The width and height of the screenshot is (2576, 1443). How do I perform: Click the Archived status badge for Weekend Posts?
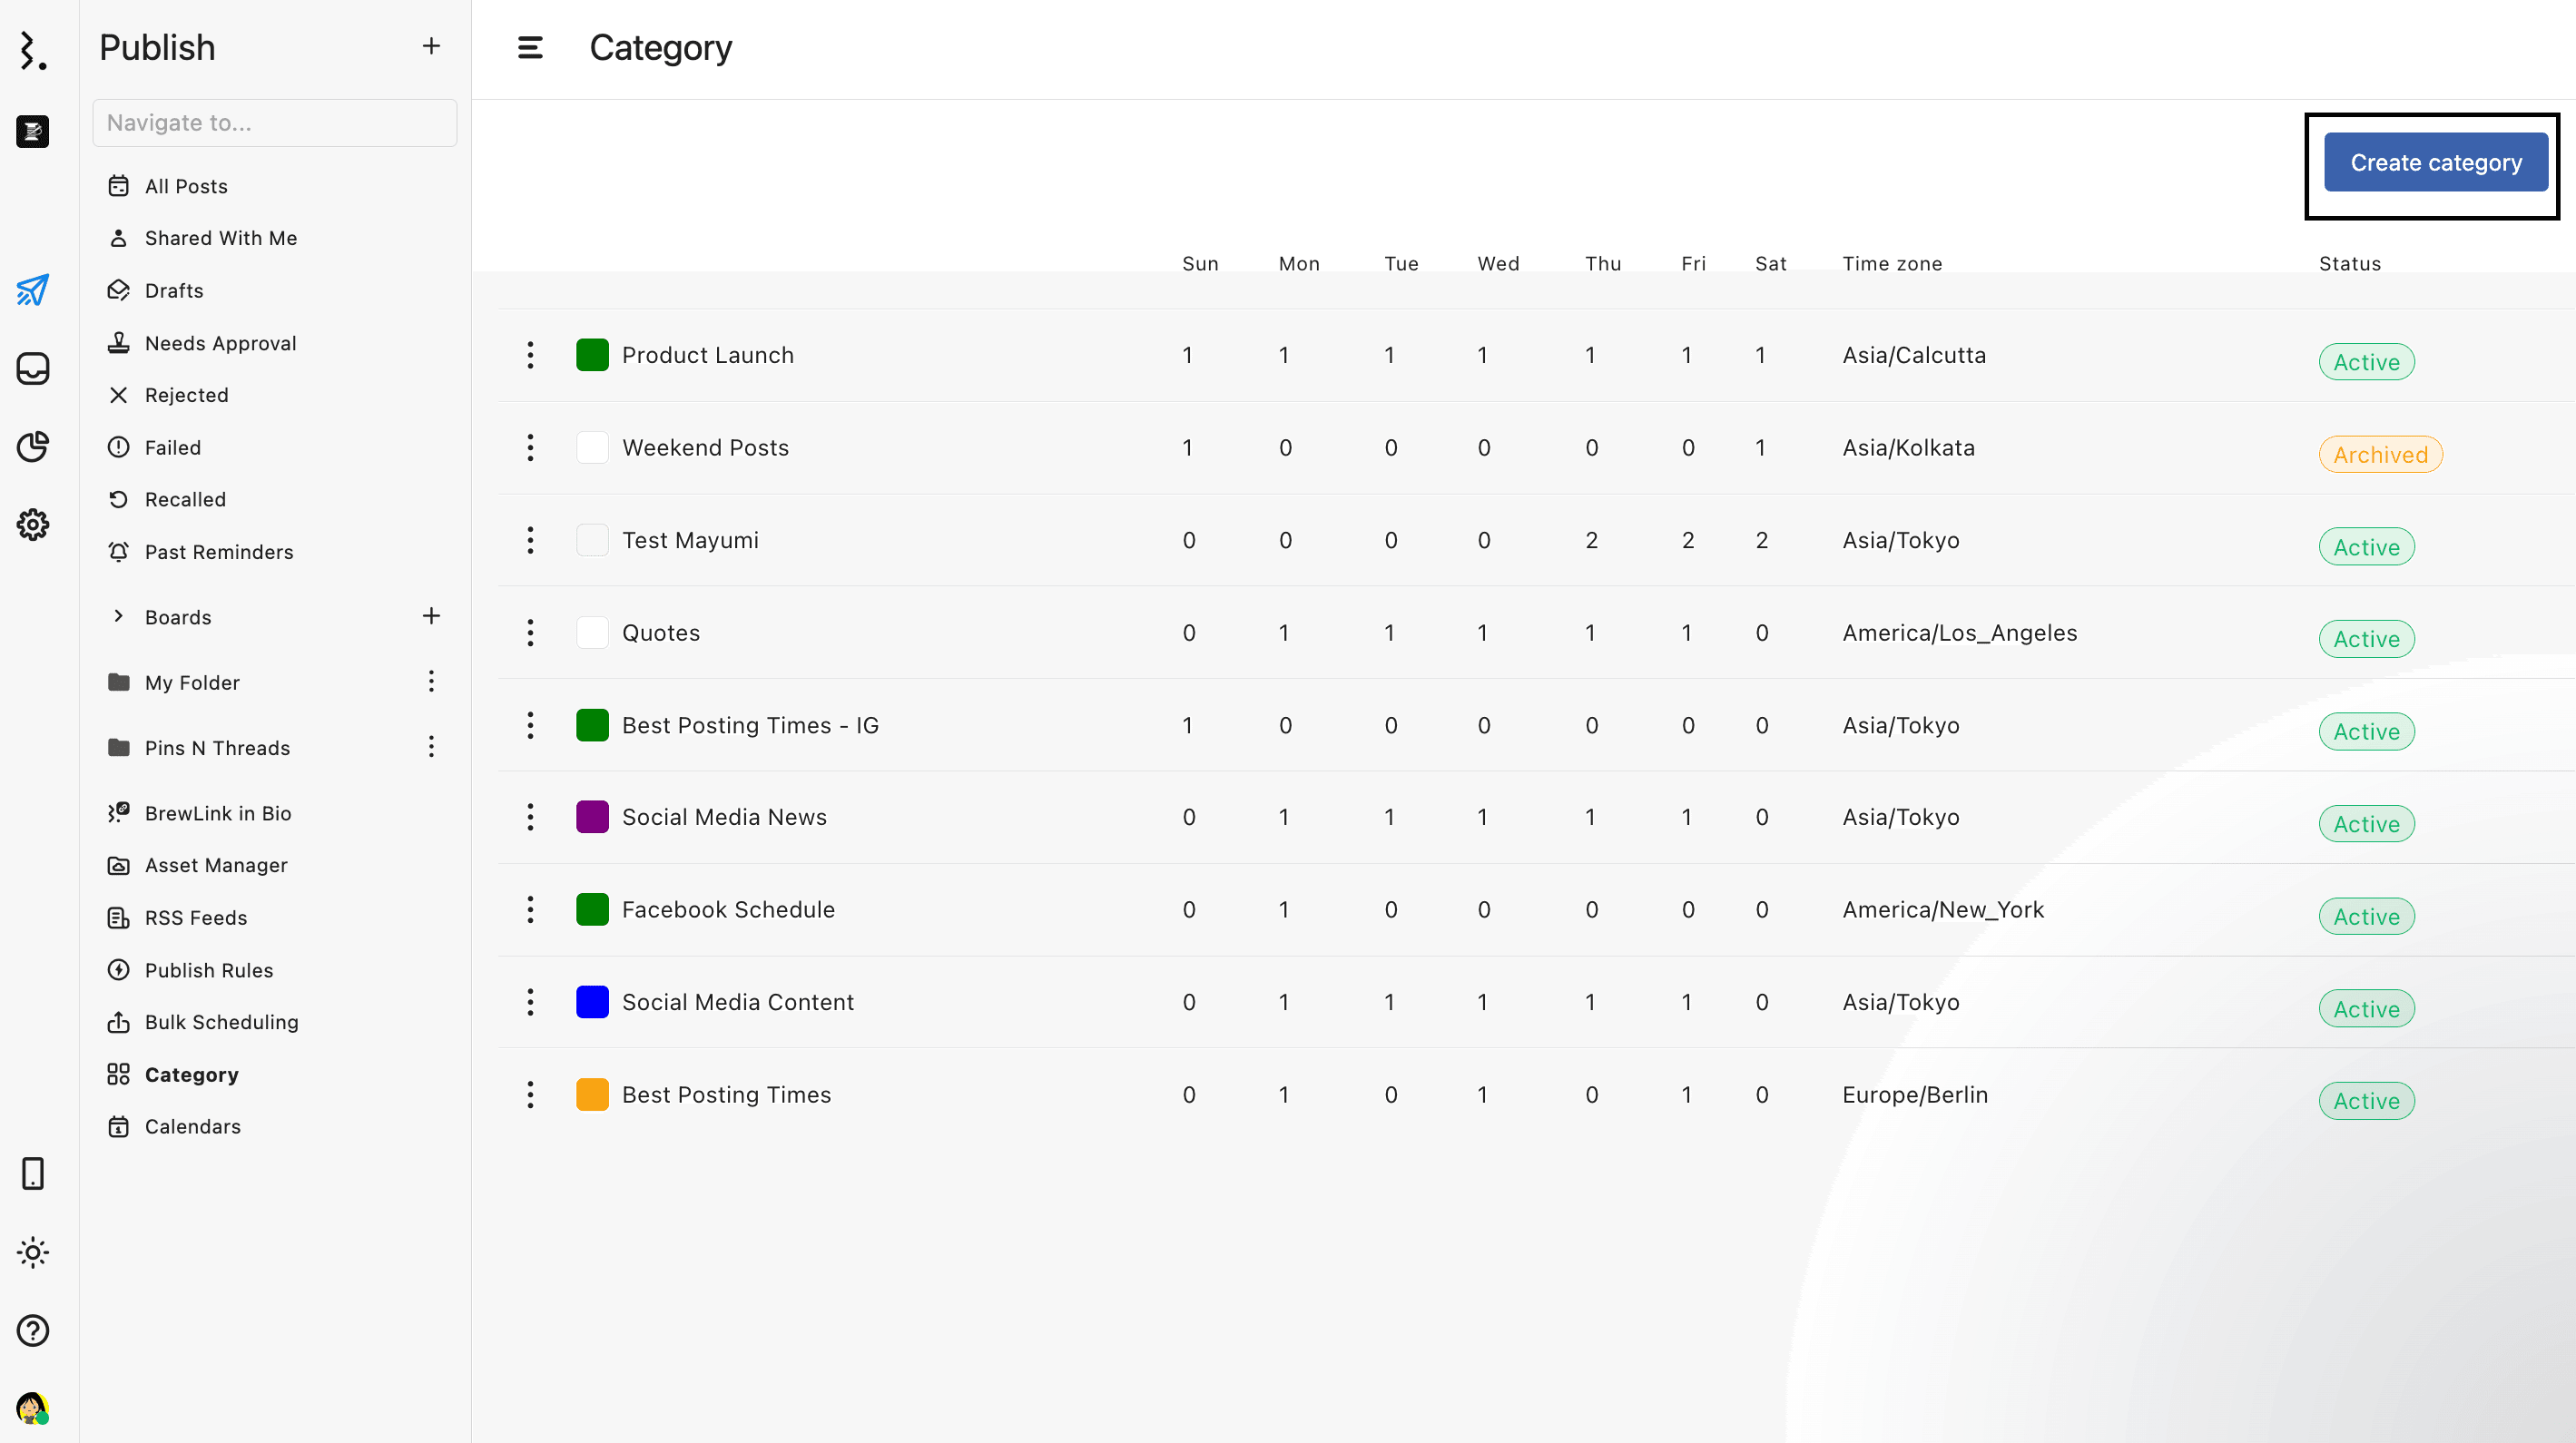[2380, 455]
